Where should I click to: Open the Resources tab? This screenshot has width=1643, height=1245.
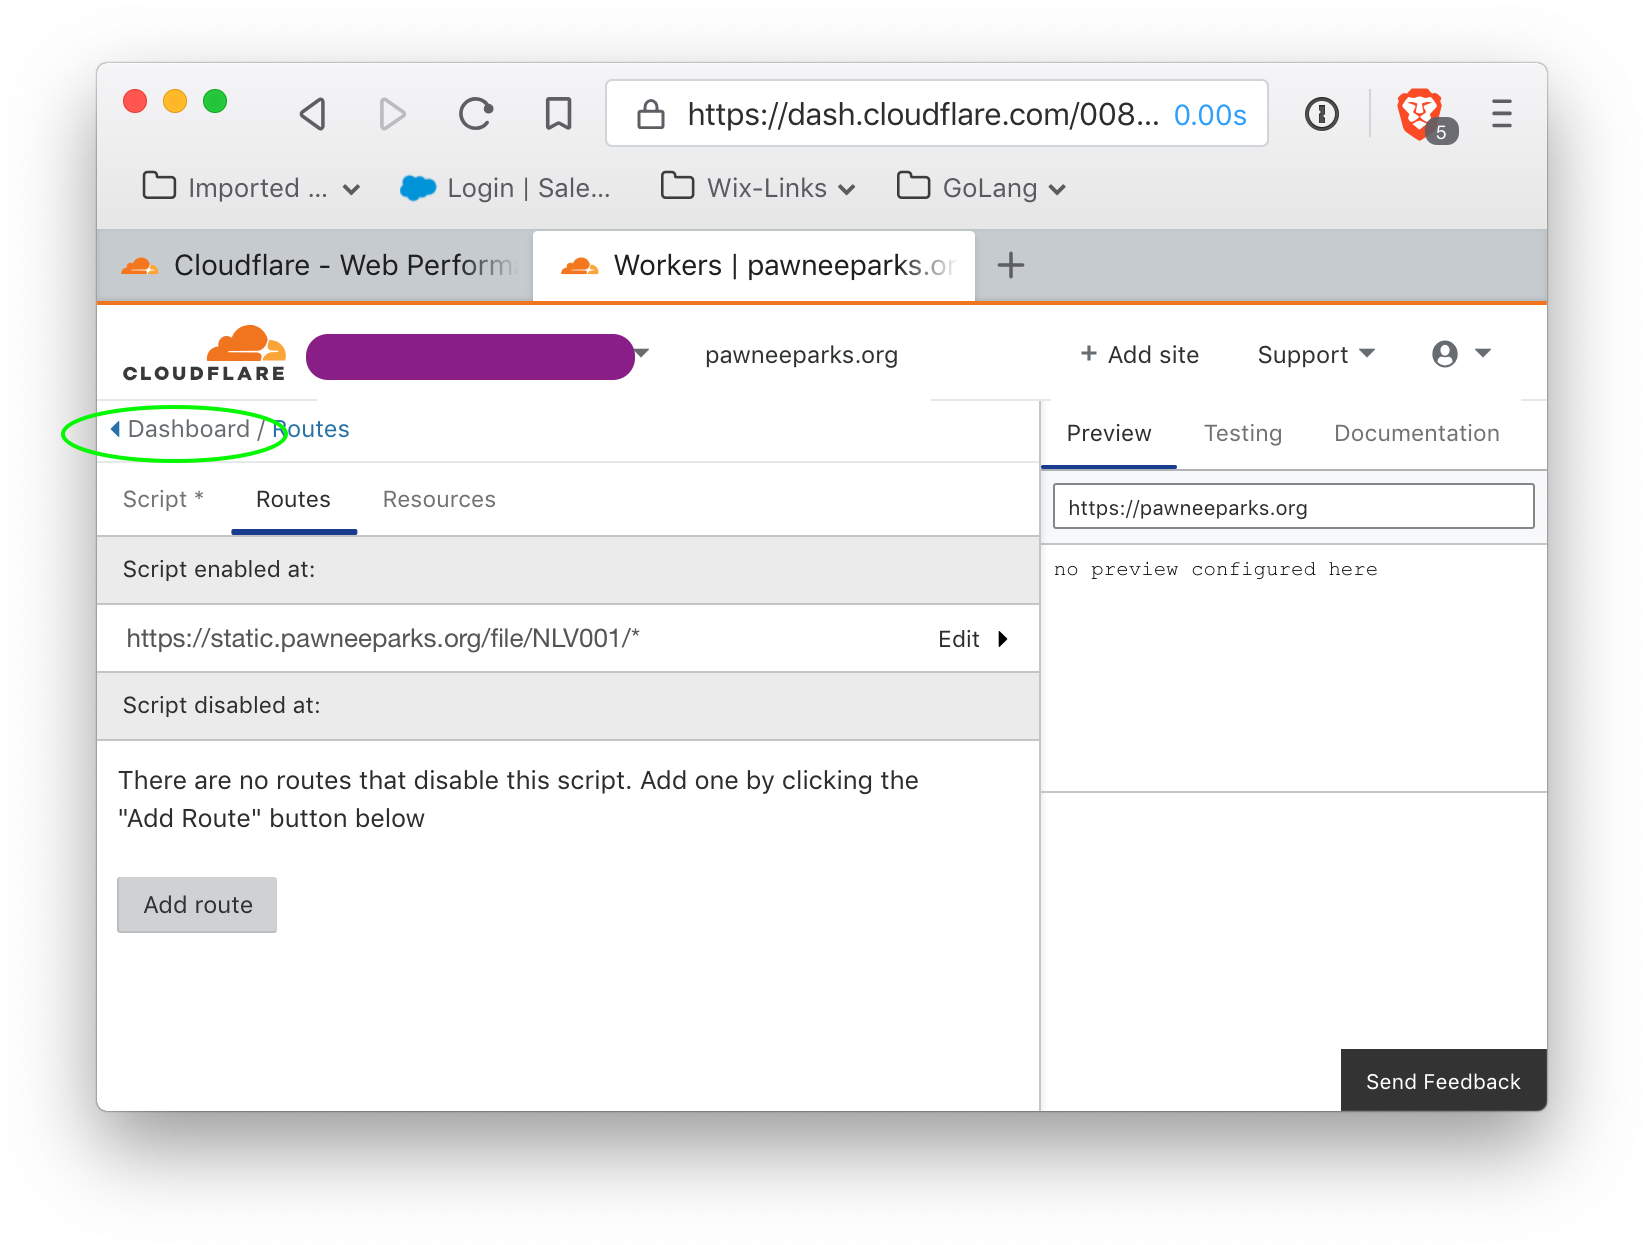[439, 499]
